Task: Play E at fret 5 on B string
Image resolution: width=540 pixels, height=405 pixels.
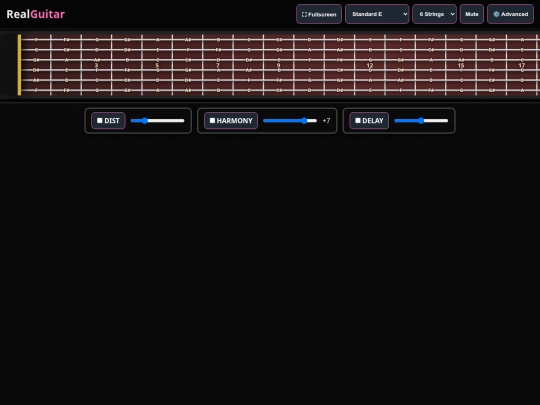Action: (158, 50)
